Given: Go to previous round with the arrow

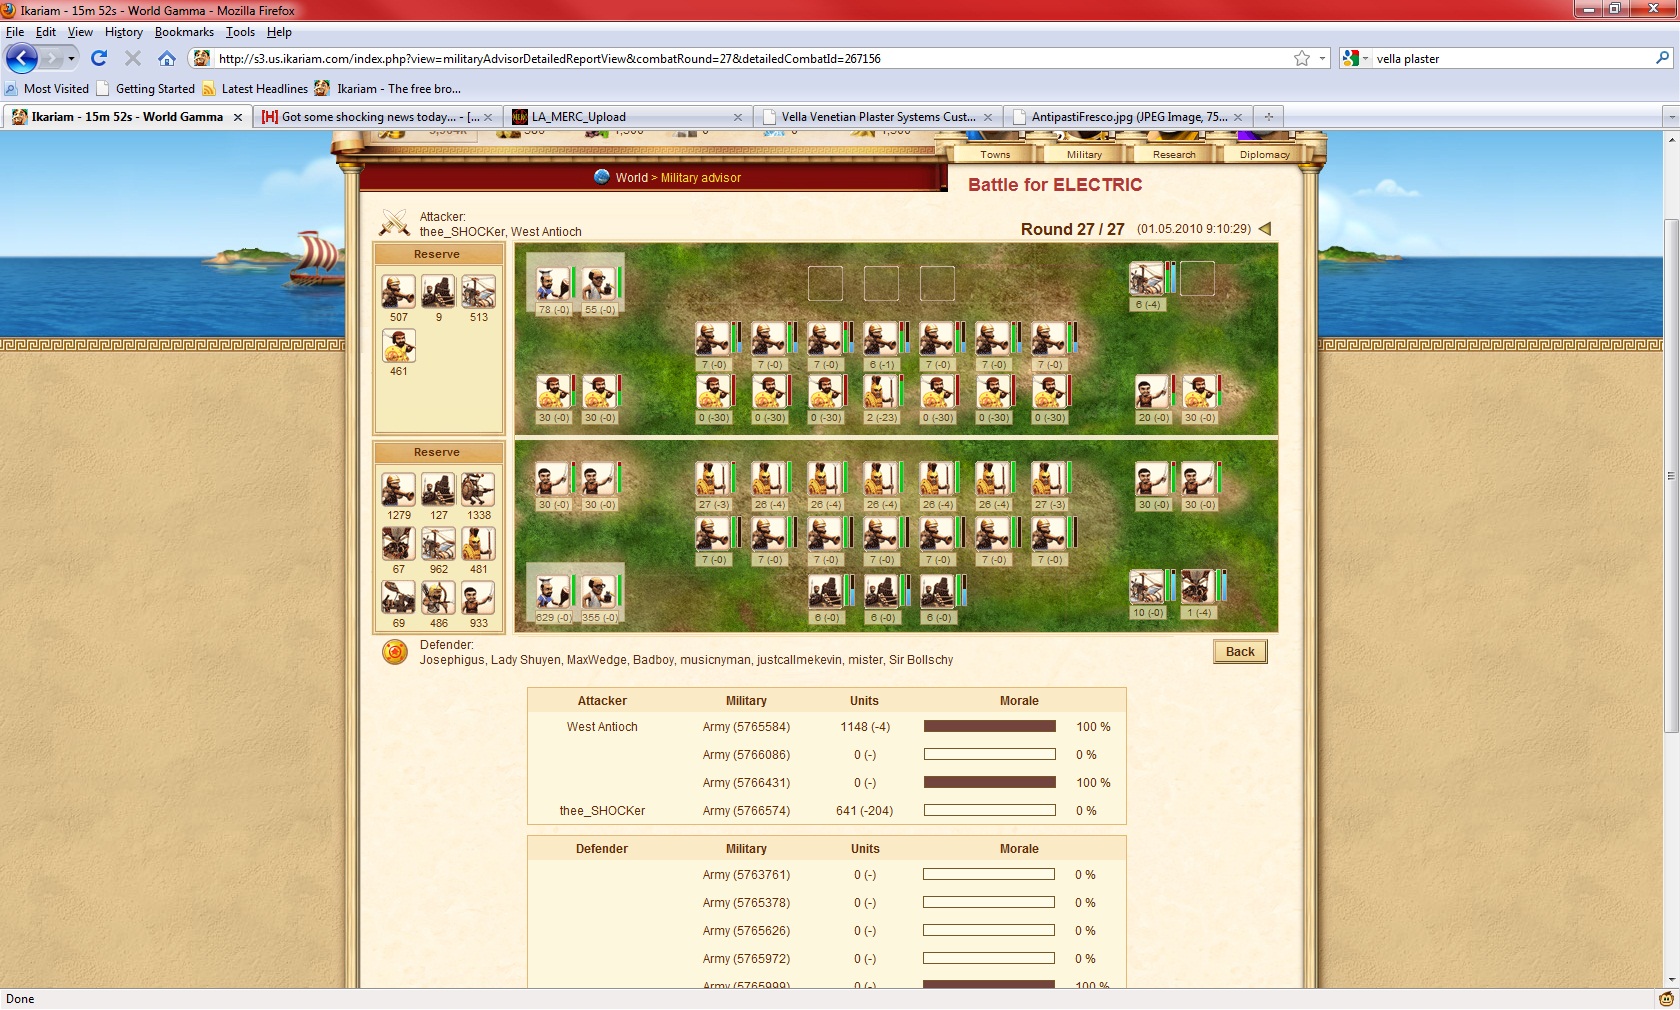Looking at the screenshot, I should coord(1265,229).
